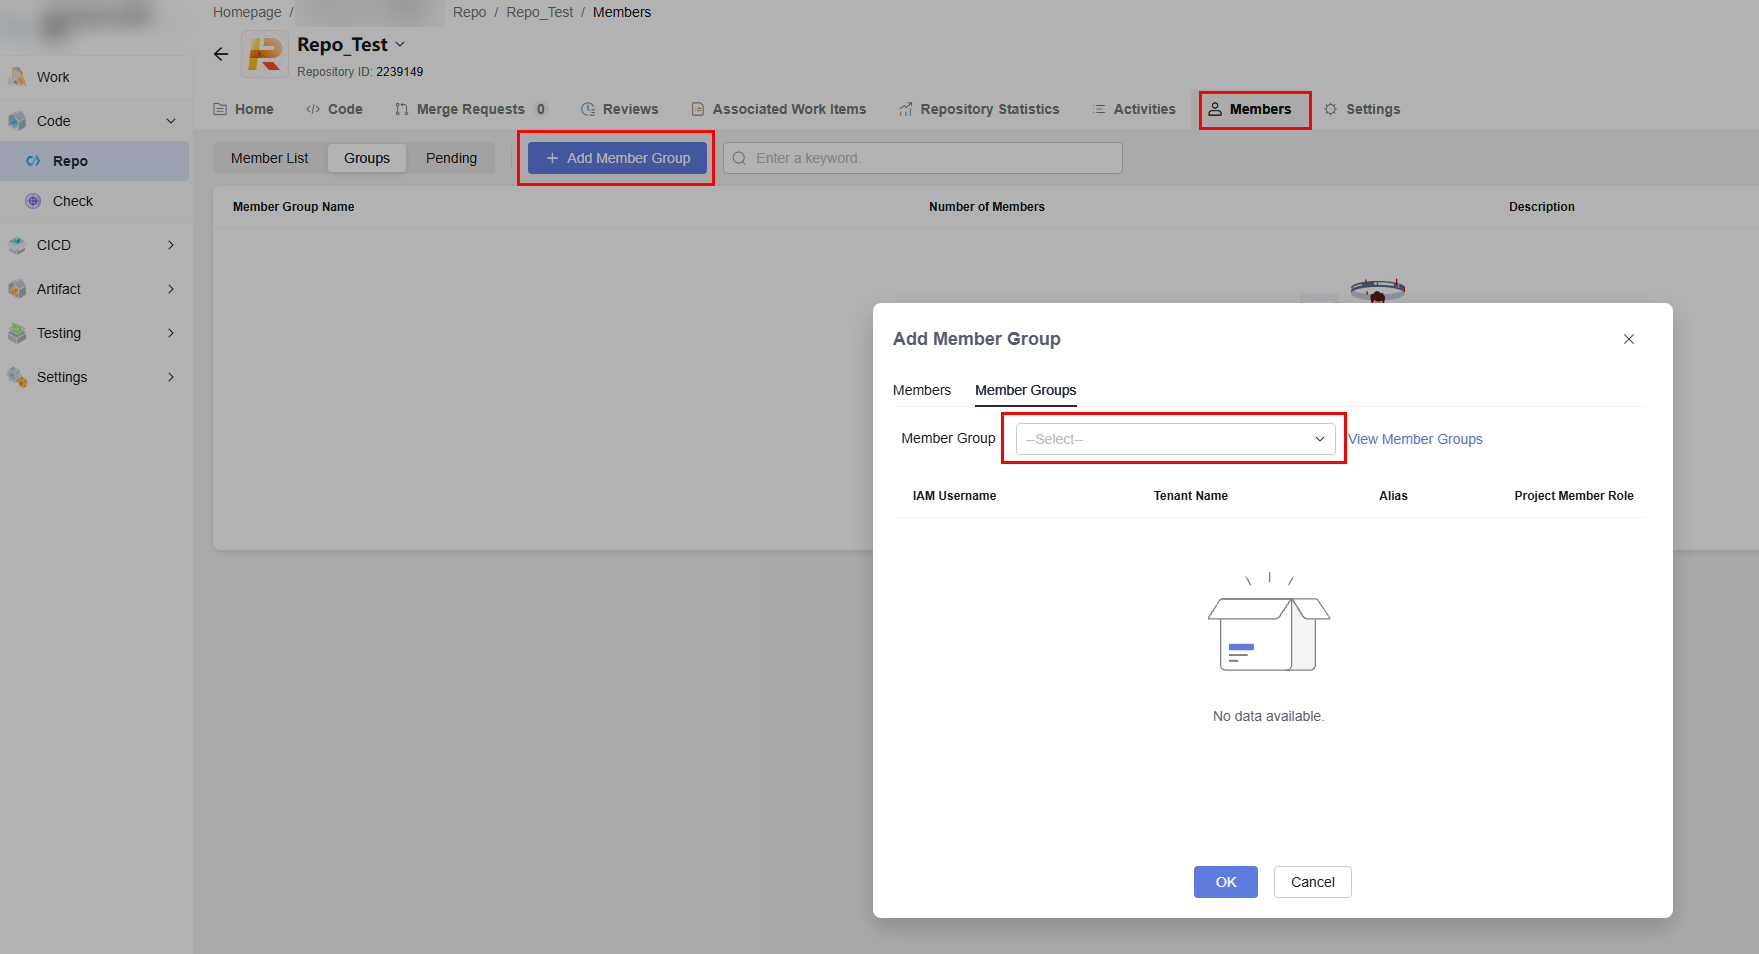Click the Check icon in sidebar

[33, 201]
